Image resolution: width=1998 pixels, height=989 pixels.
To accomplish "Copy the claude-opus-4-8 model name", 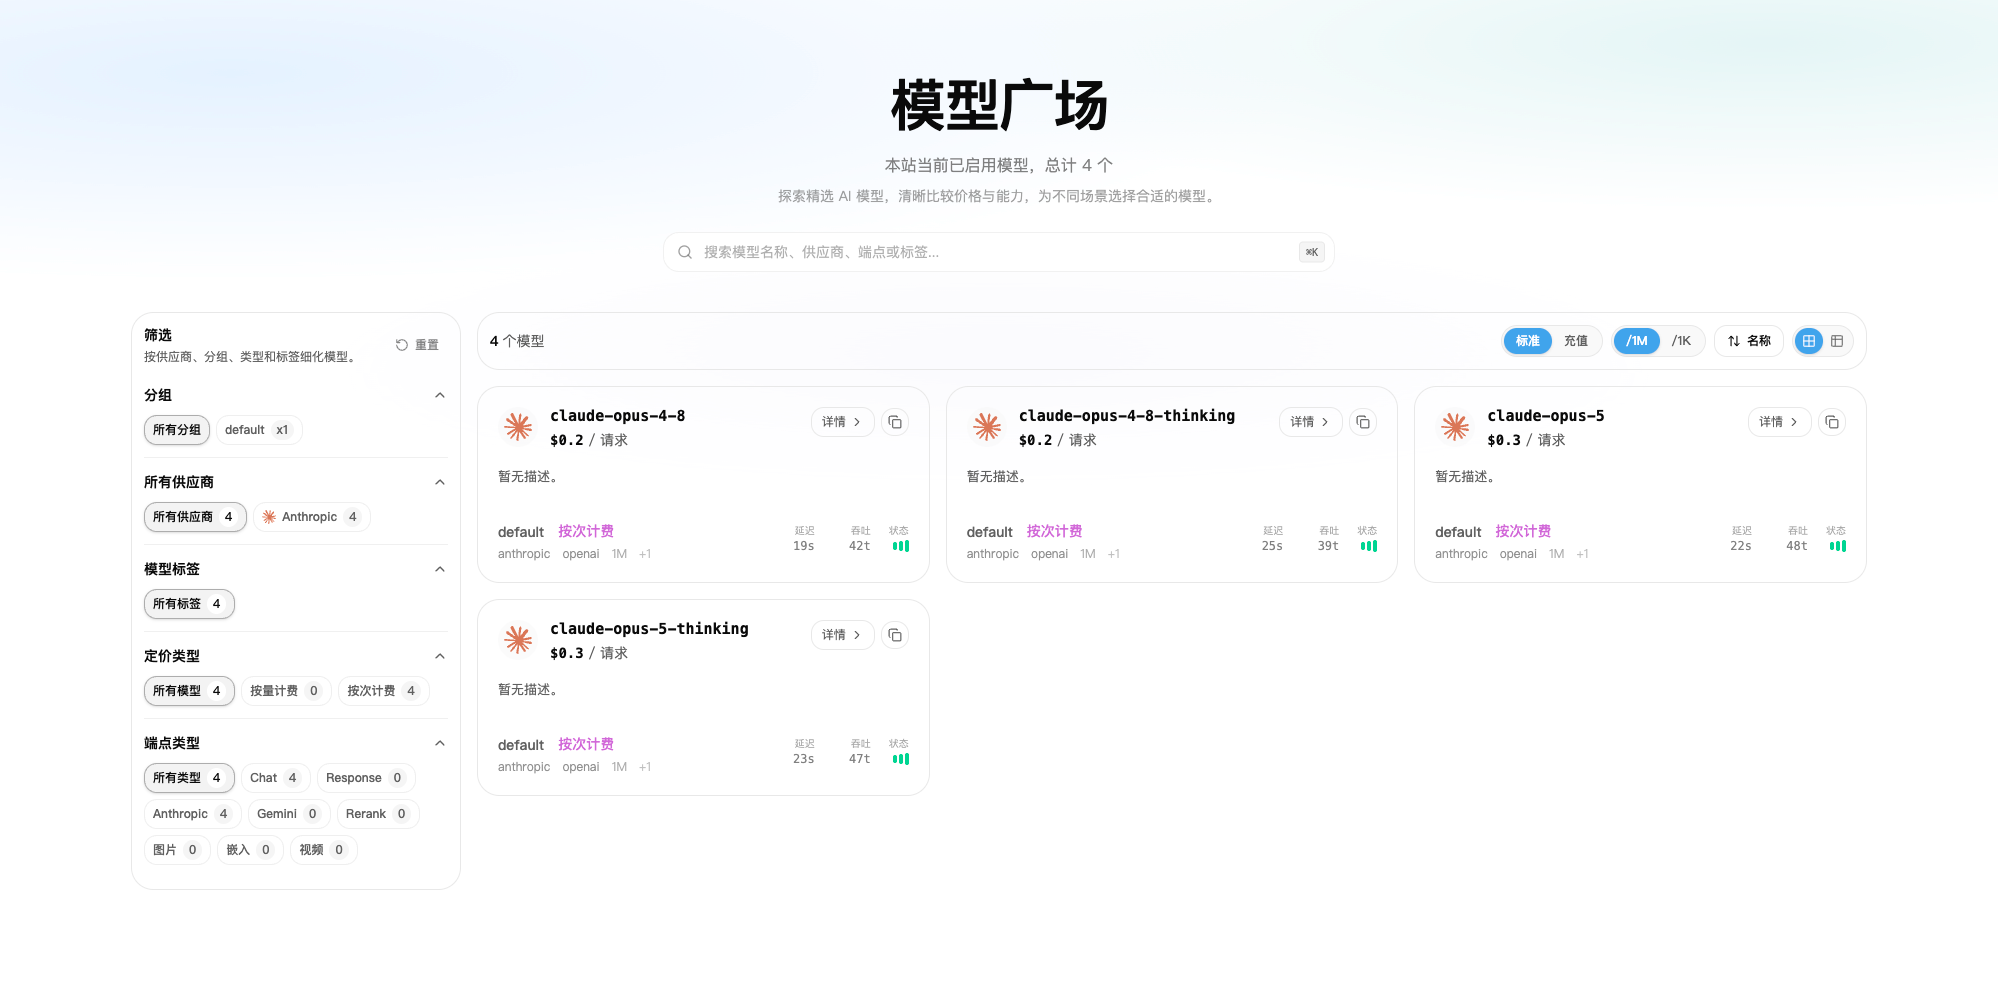I will point(895,422).
